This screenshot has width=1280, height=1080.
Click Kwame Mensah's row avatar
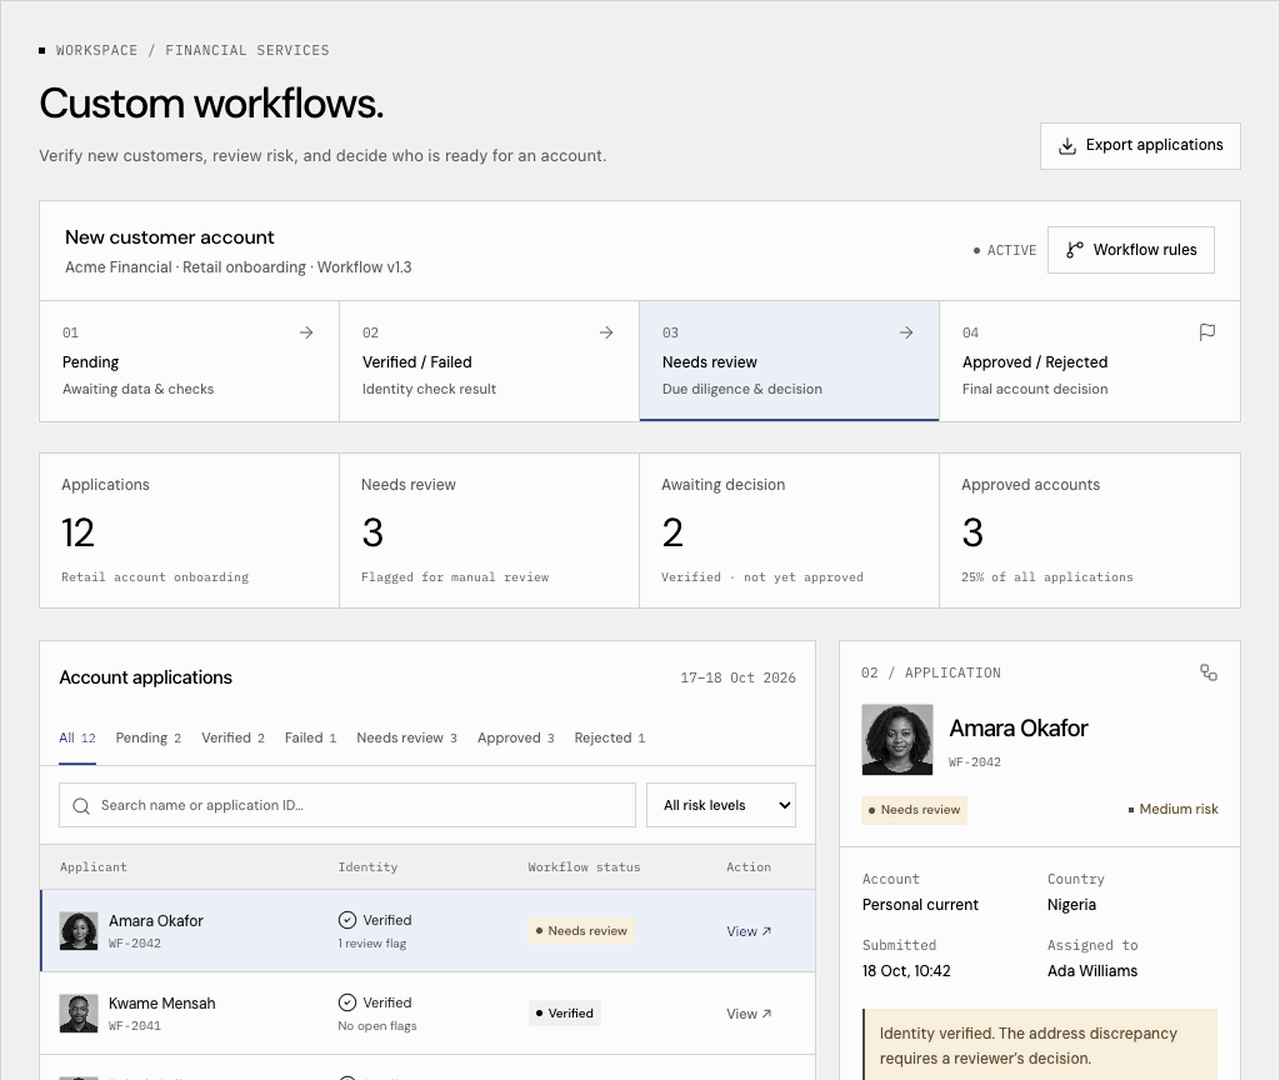79,1013
